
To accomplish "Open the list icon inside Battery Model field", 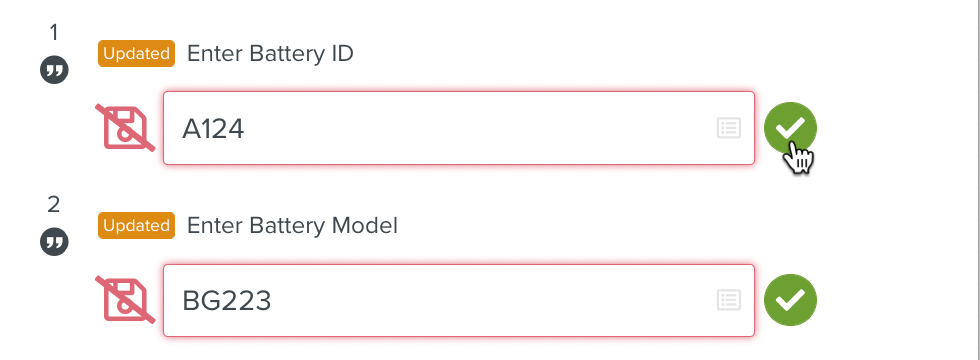I will [x=729, y=300].
